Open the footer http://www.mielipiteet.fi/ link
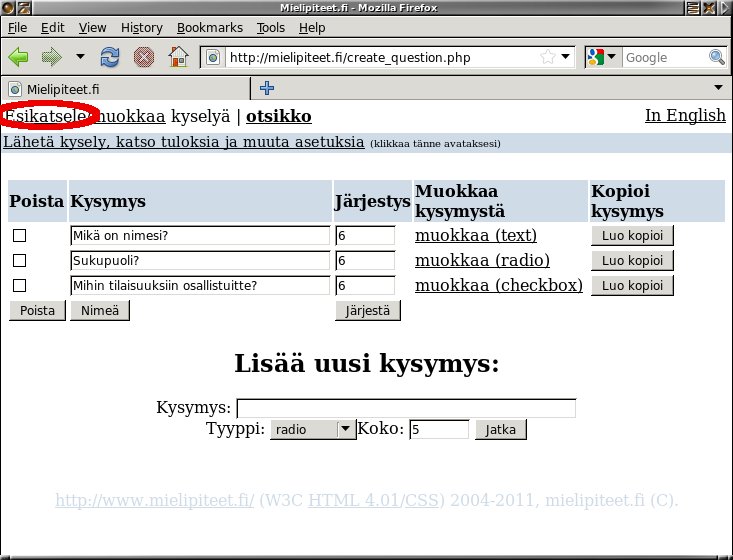 pos(155,501)
